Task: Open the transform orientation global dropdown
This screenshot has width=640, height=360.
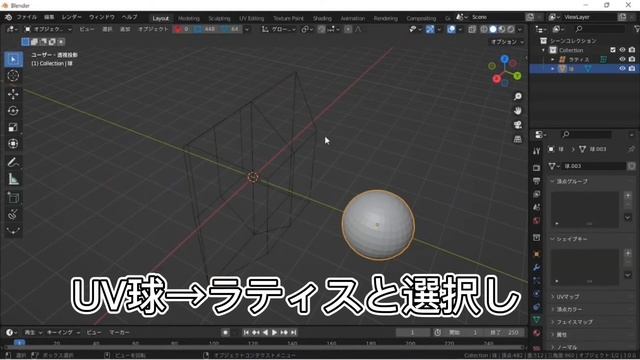Action: (279, 29)
